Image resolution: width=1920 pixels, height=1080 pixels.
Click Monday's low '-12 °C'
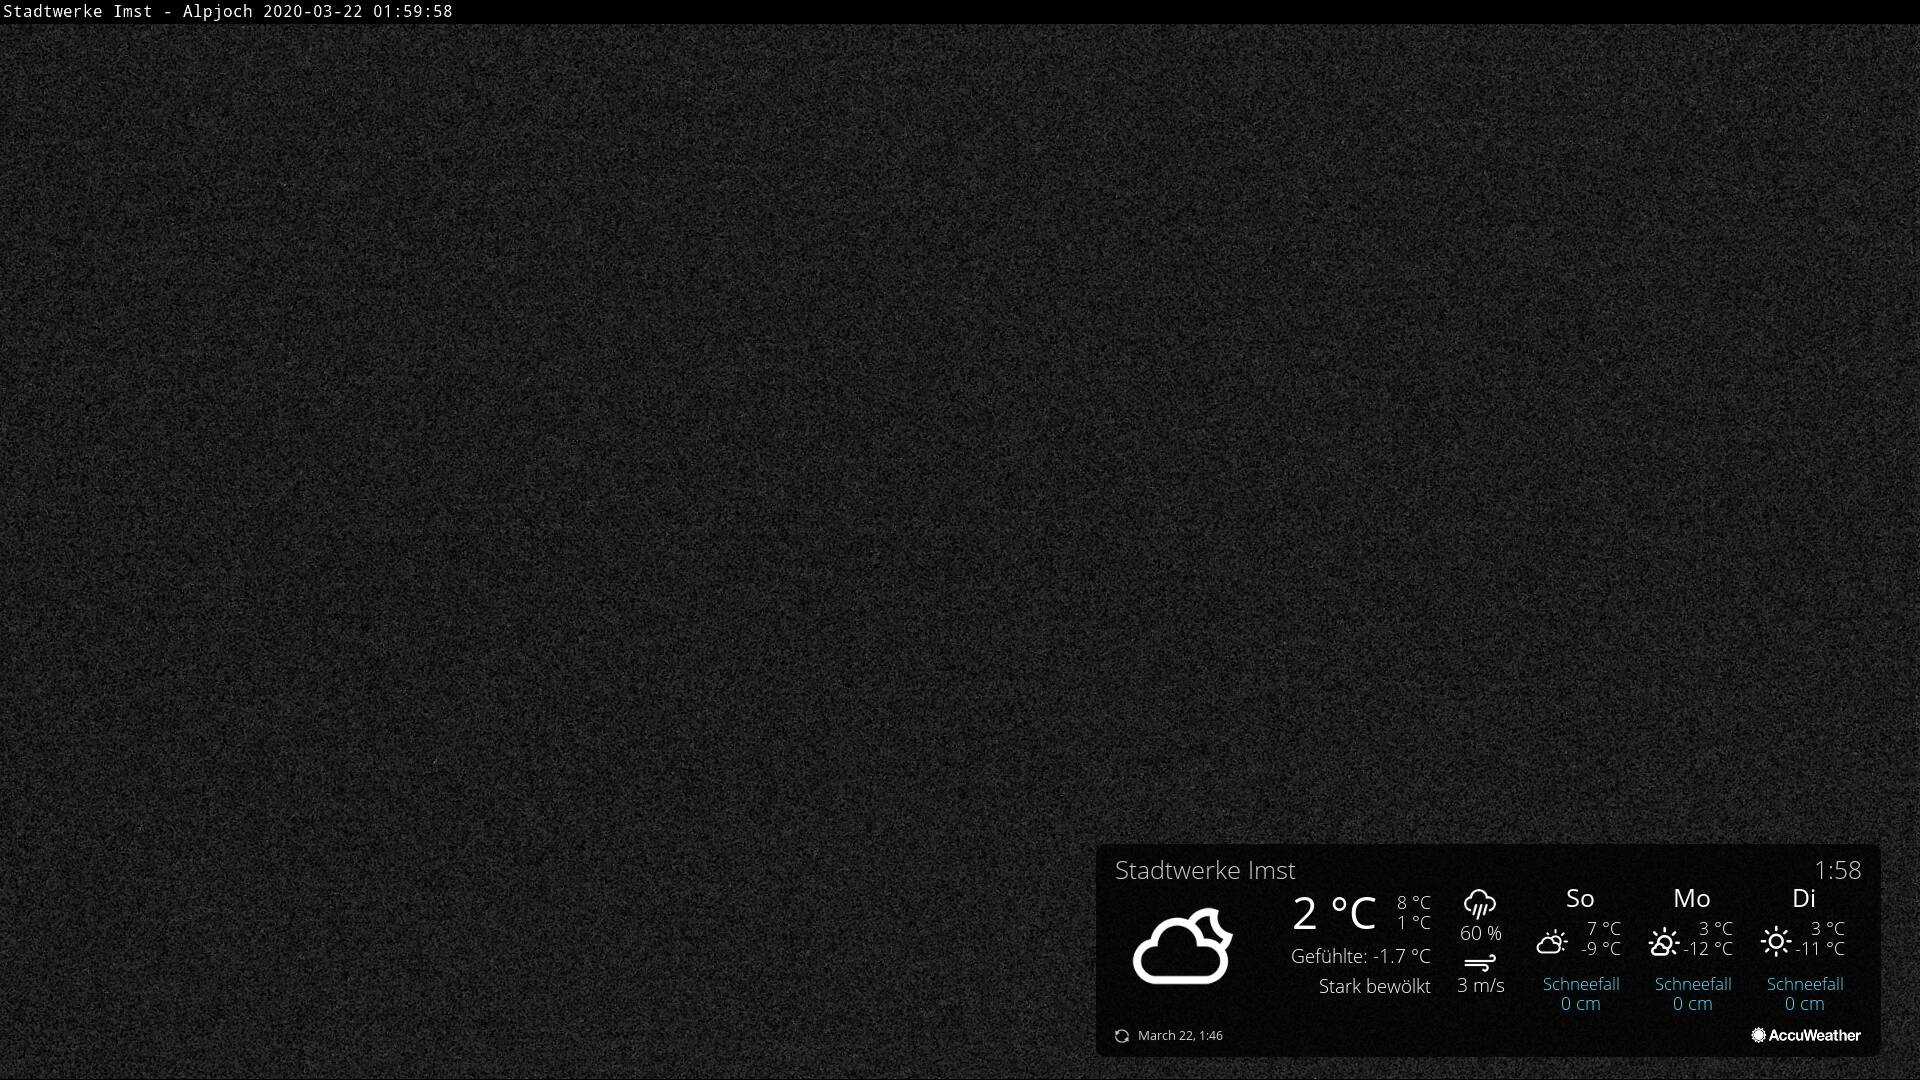1708,949
